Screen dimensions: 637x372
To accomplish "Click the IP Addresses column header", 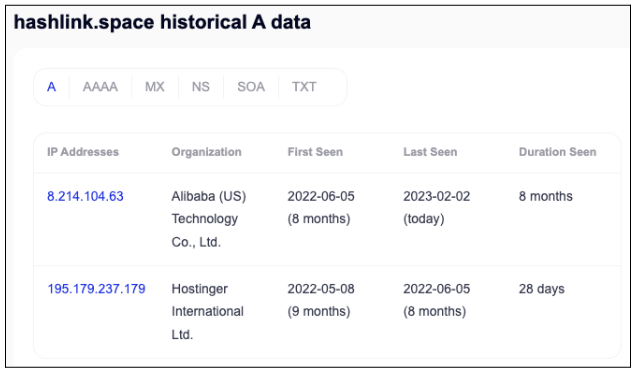I will point(83,152).
